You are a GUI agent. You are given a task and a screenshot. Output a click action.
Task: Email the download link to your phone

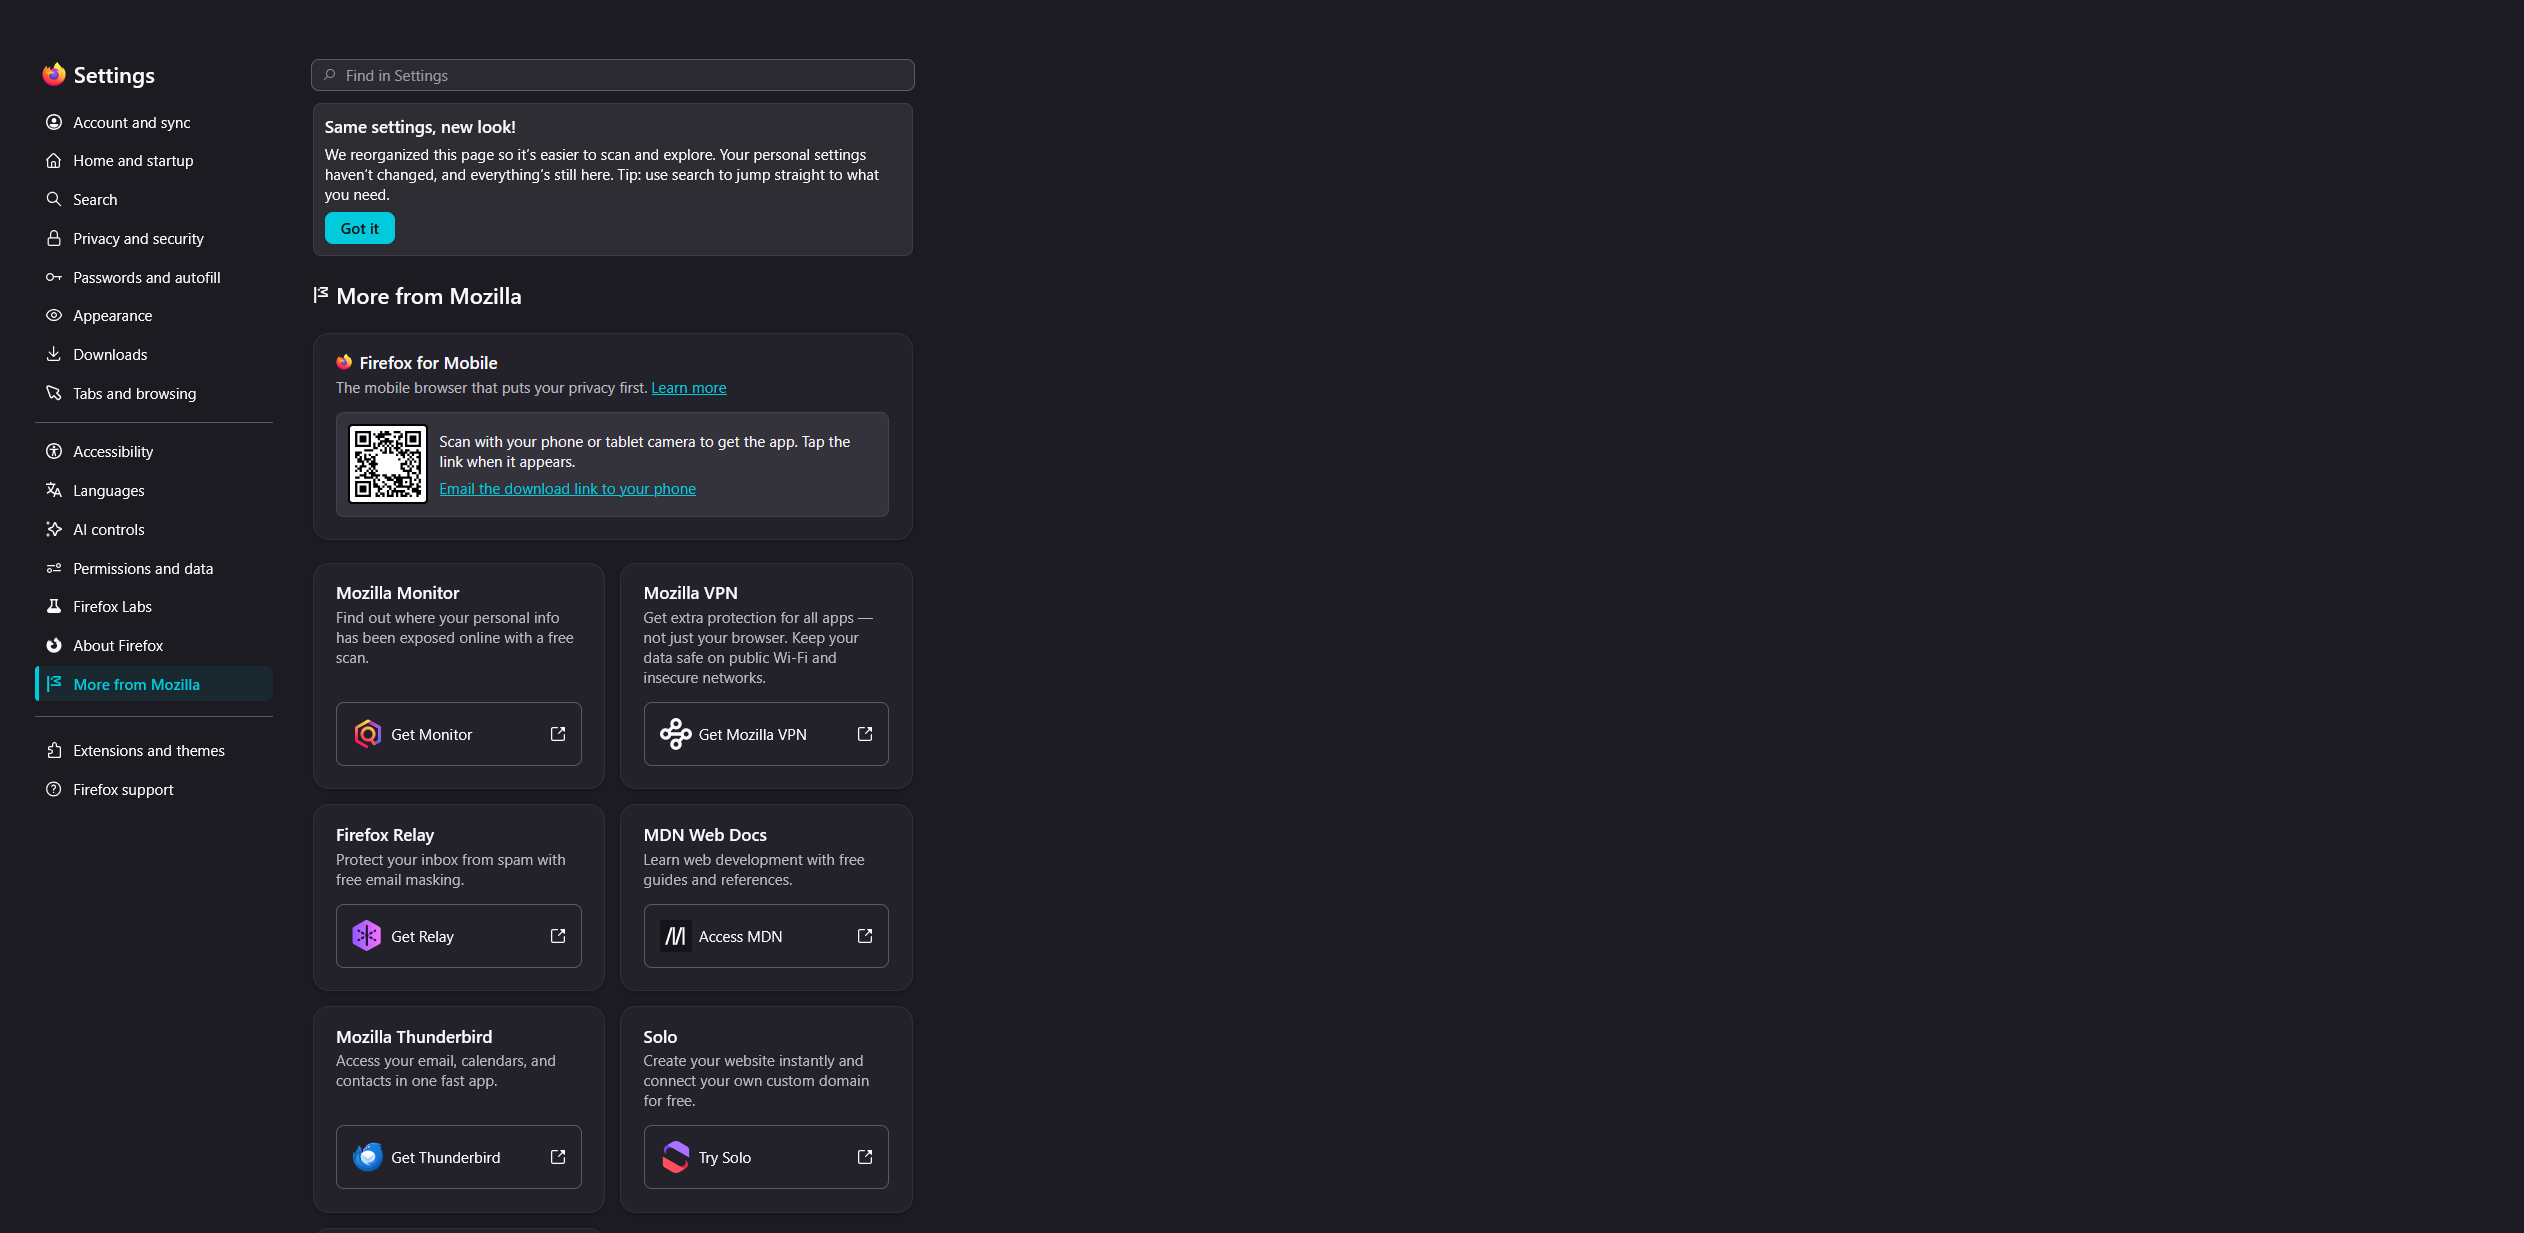[567, 489]
